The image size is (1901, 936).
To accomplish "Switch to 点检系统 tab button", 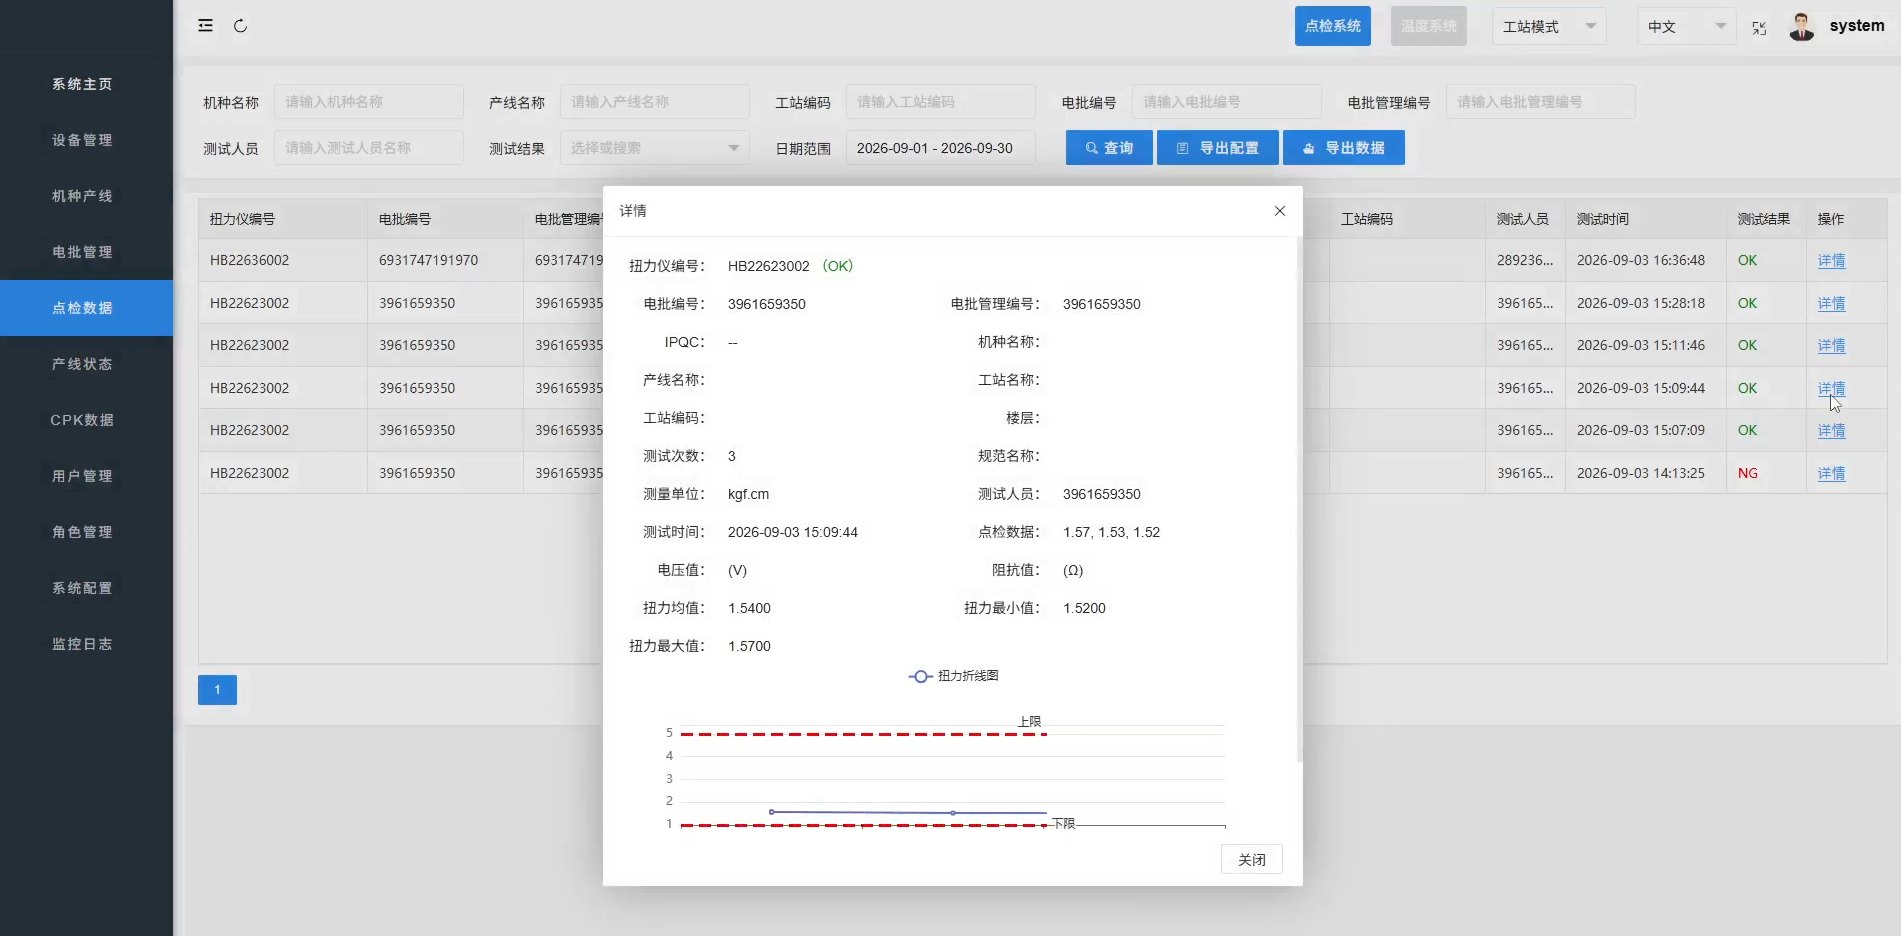I will [1333, 26].
